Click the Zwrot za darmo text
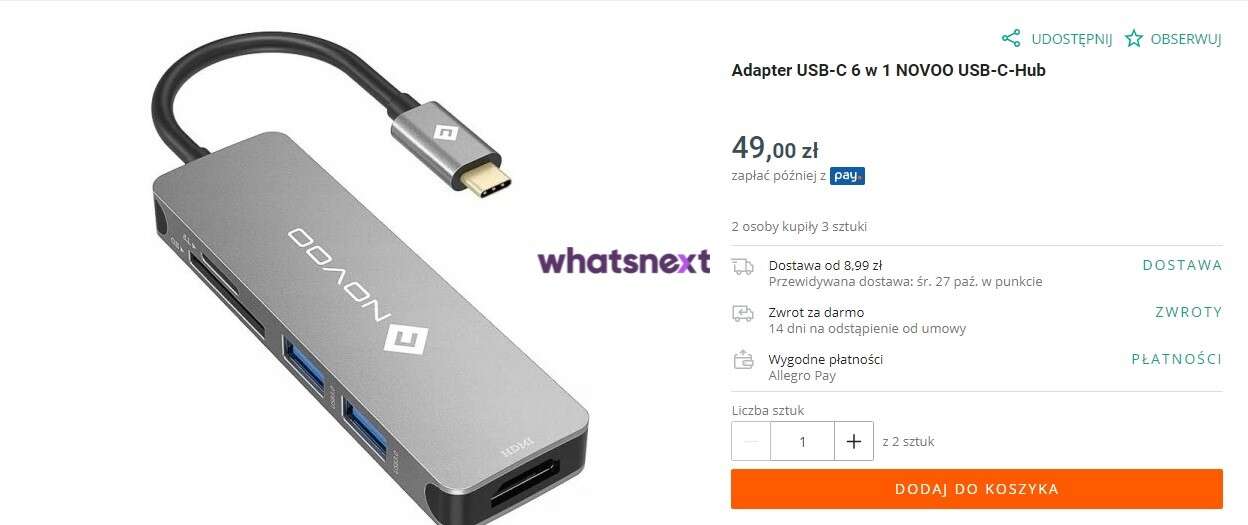 [816, 313]
